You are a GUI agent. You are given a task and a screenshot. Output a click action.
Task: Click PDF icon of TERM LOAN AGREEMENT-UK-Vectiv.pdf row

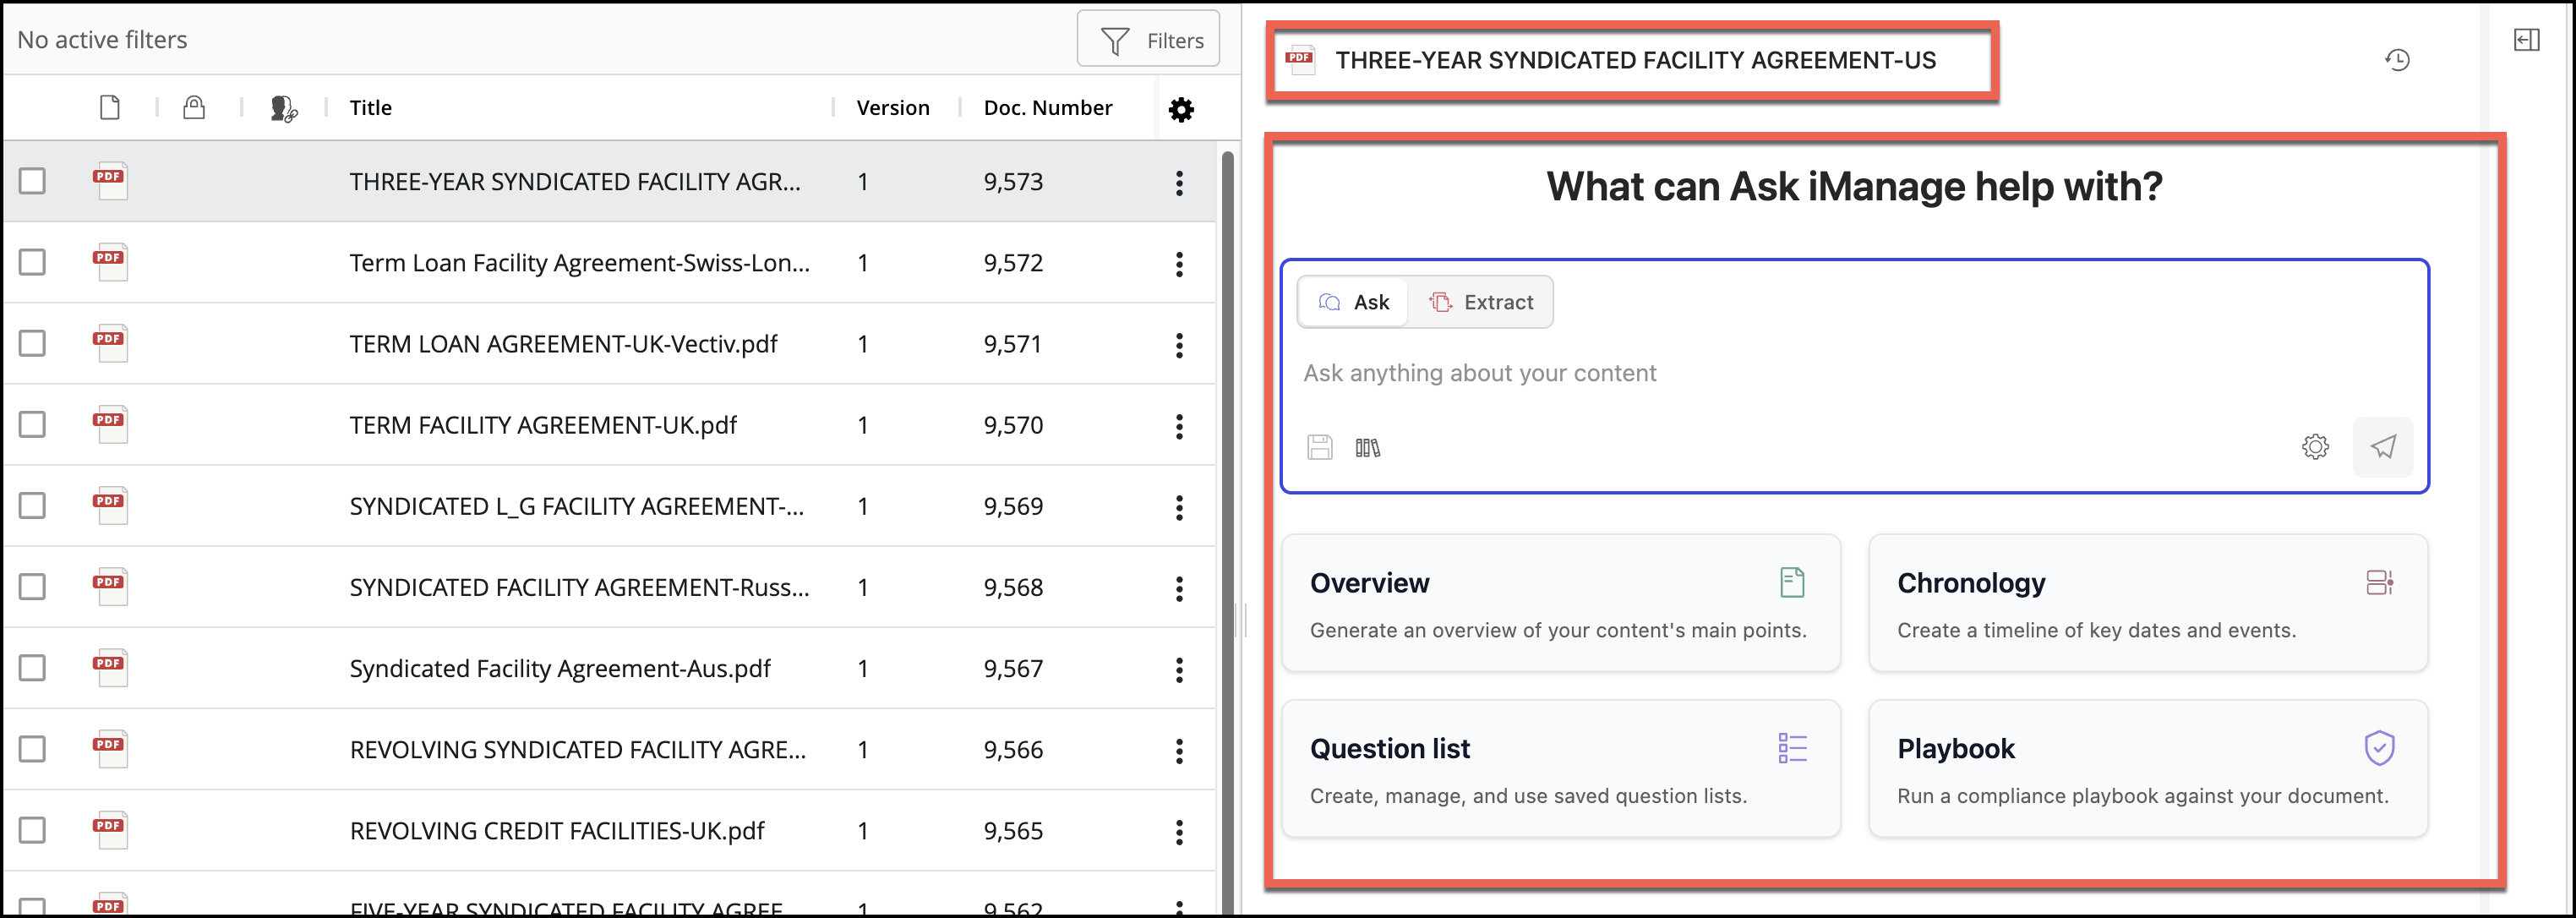tap(110, 342)
